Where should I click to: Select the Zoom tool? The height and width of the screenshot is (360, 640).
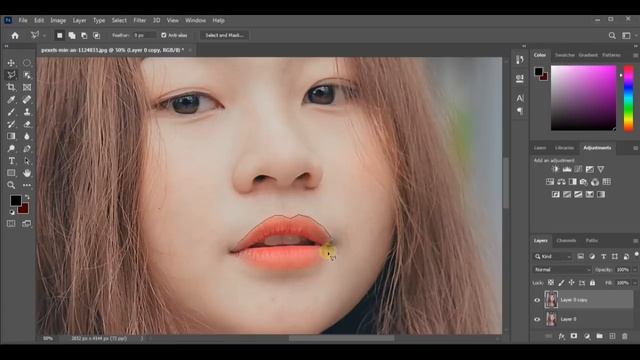[11, 185]
